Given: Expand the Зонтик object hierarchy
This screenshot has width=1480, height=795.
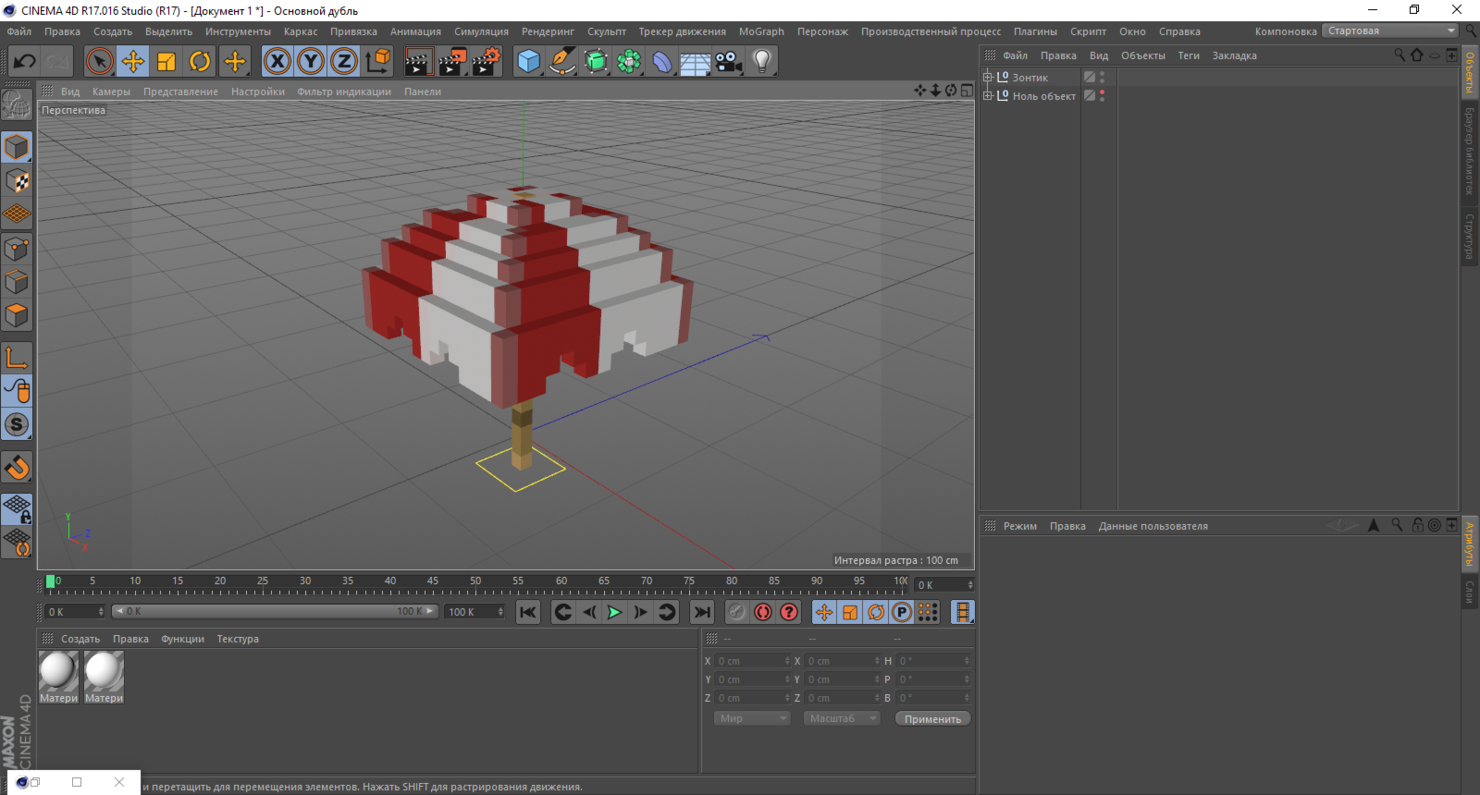Looking at the screenshot, I should click(988, 77).
